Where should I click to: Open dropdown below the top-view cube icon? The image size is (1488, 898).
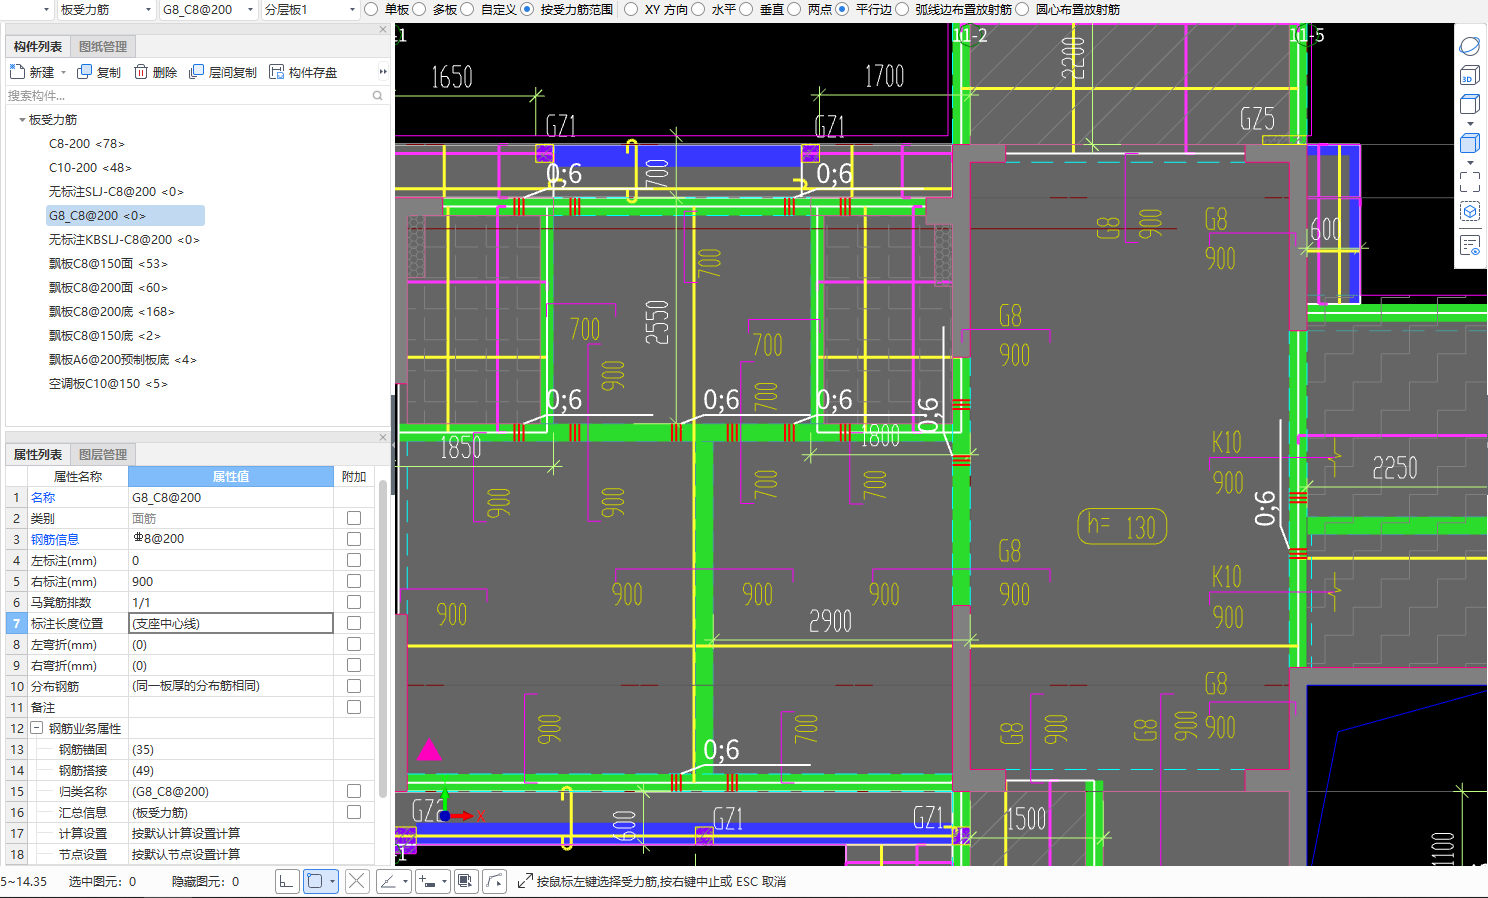pos(1470,124)
